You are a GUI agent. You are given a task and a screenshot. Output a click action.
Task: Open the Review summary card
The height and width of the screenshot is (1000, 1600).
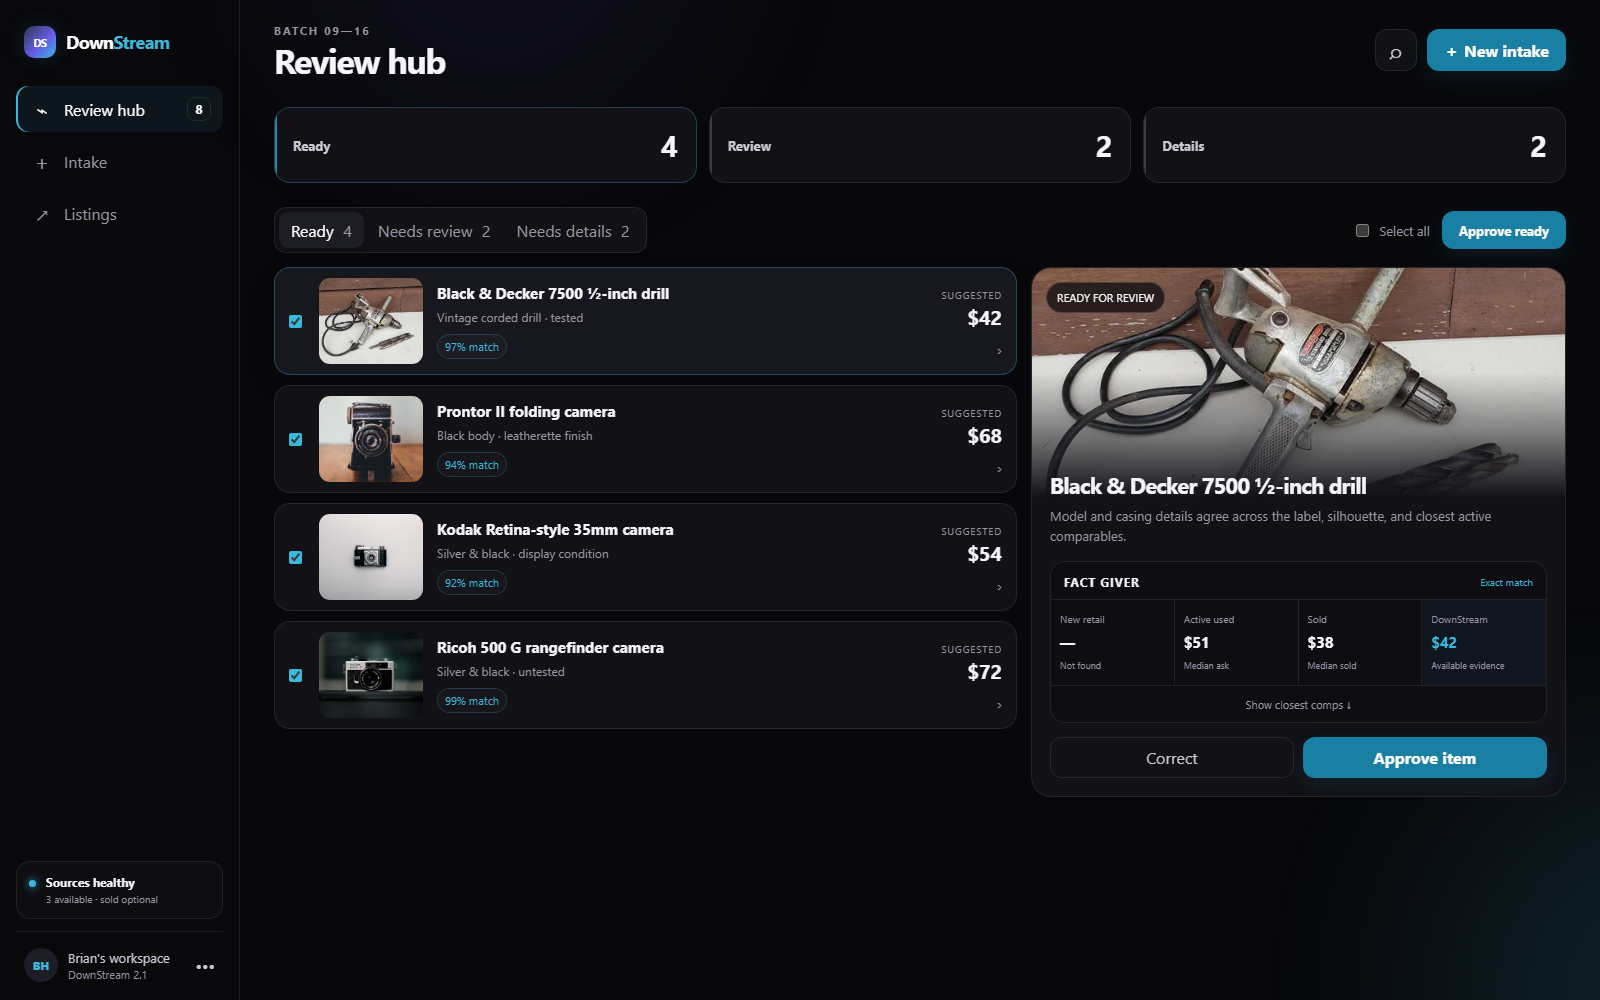click(920, 145)
